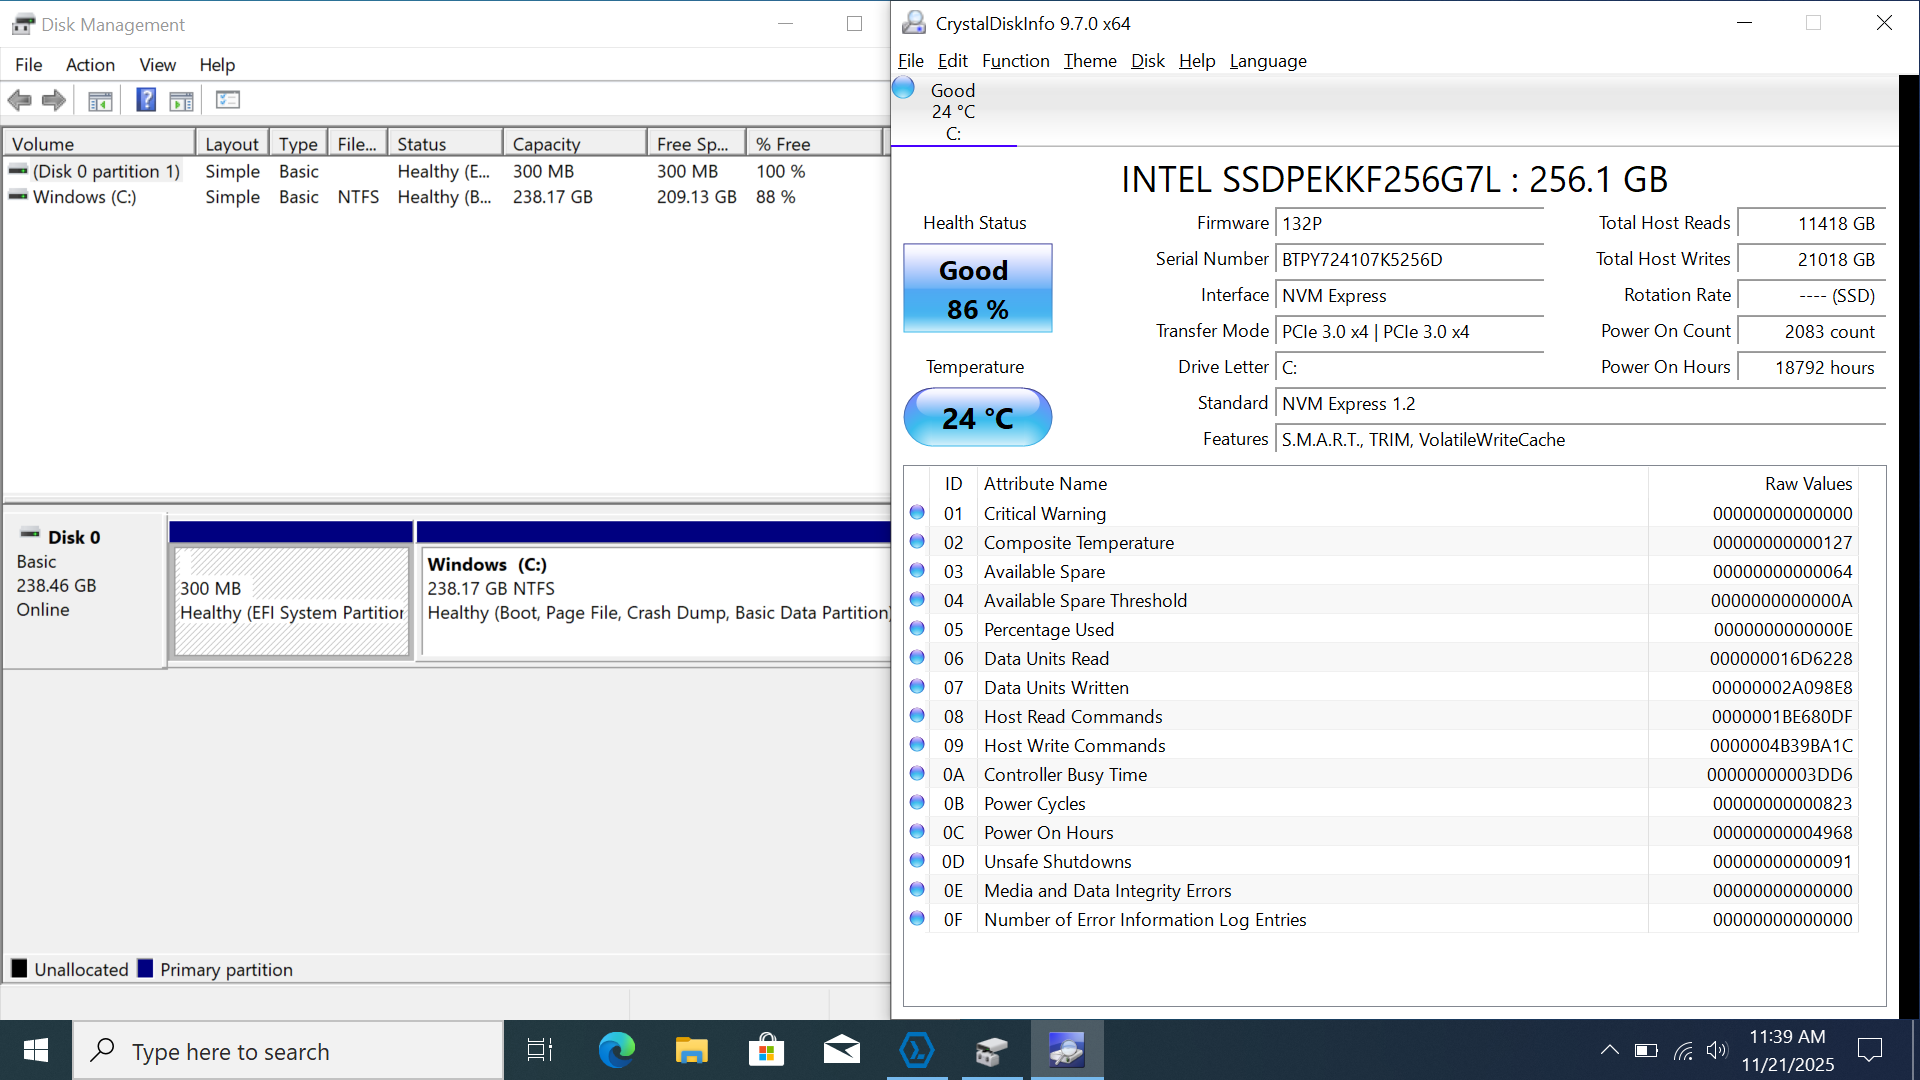Open the Action menu in Disk Management
Screen dimensions: 1920x1080
[x=90, y=65]
